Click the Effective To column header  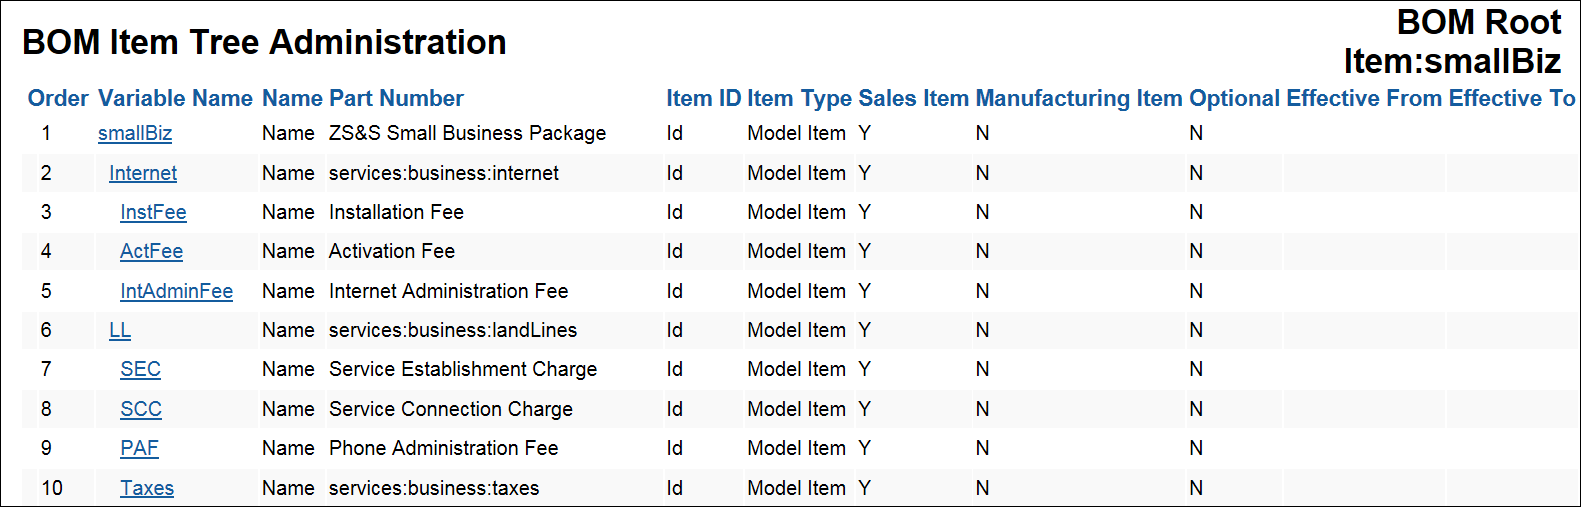(x=1512, y=98)
